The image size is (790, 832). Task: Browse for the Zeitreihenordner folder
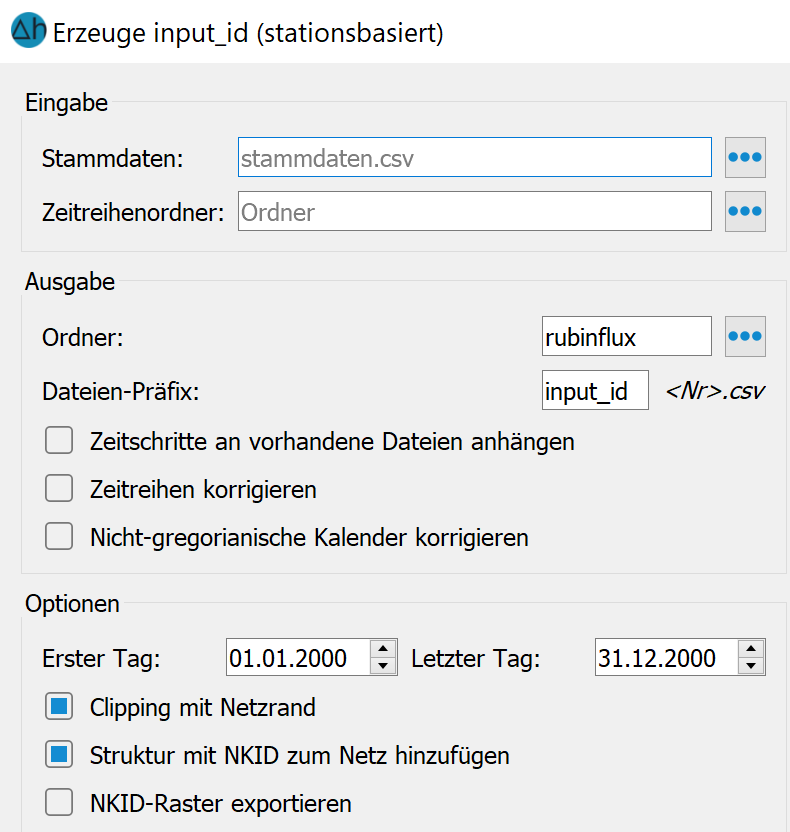[x=745, y=211]
